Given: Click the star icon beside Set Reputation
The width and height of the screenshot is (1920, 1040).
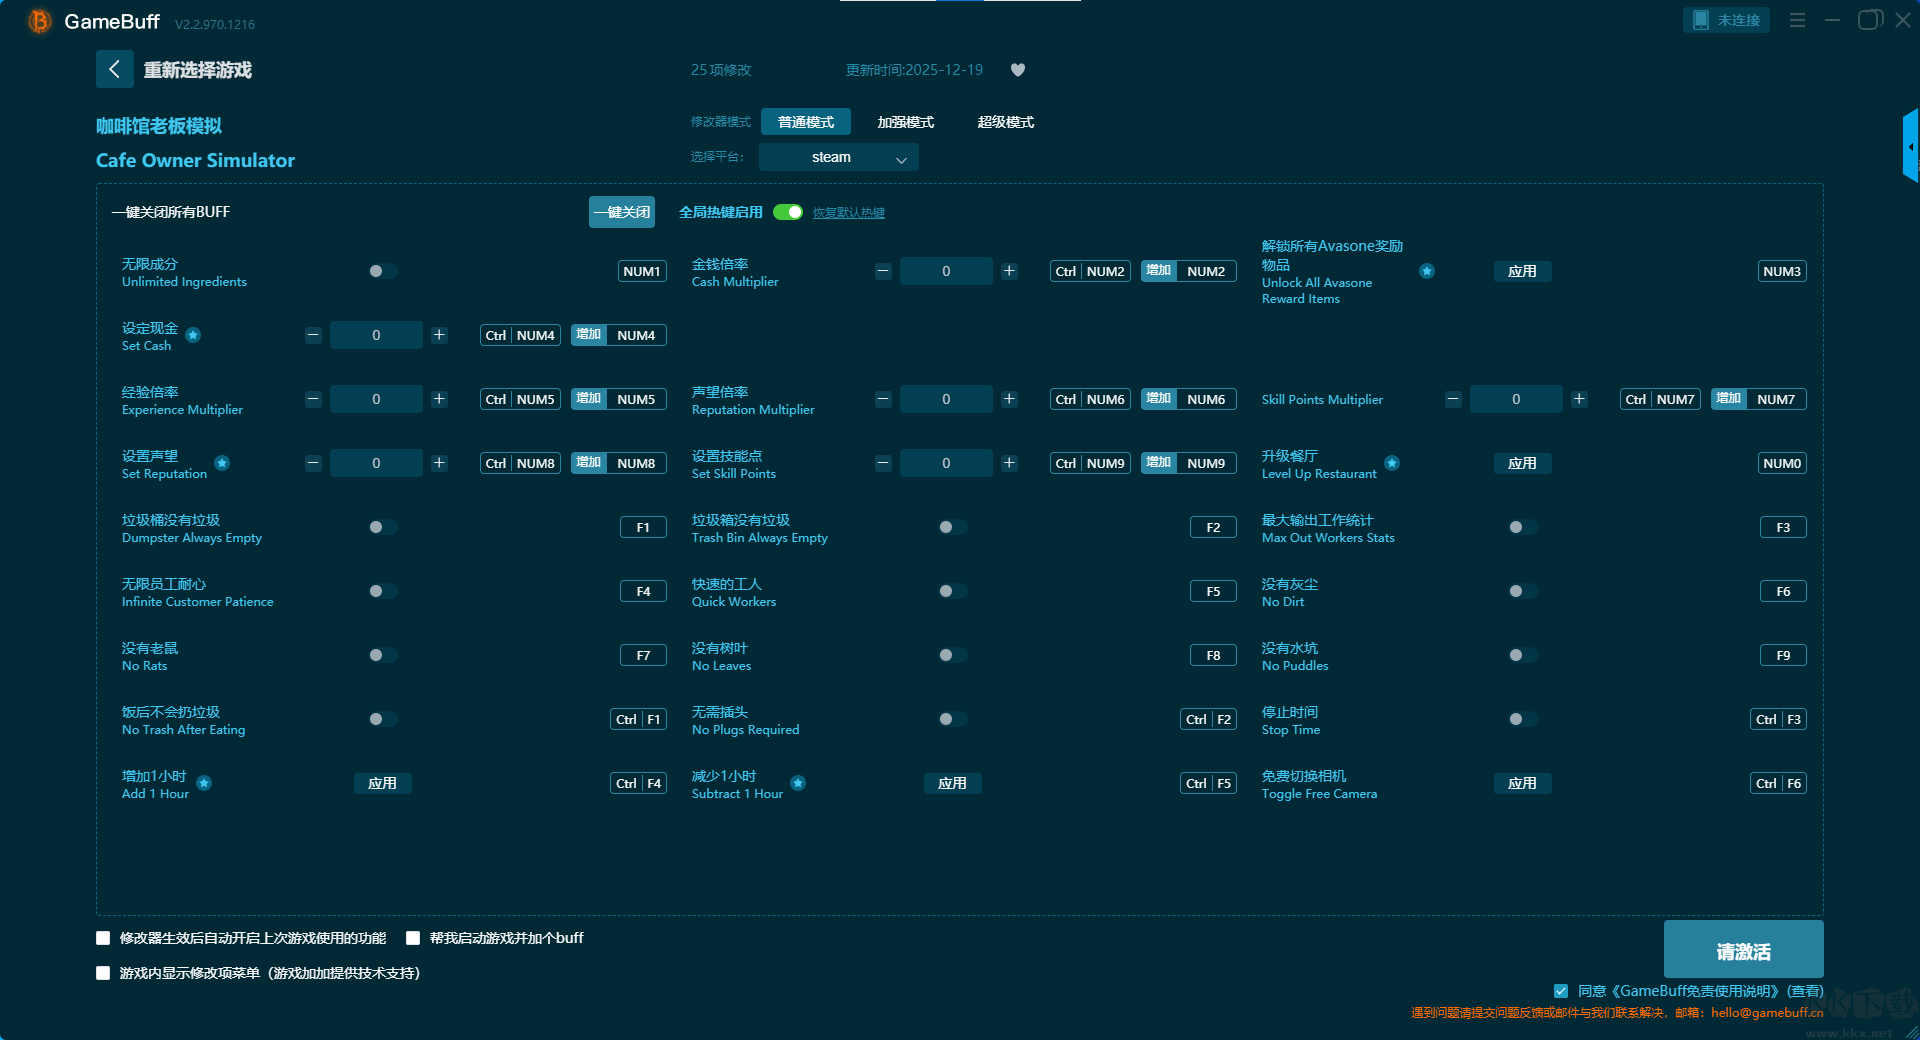Looking at the screenshot, I should click(x=222, y=463).
